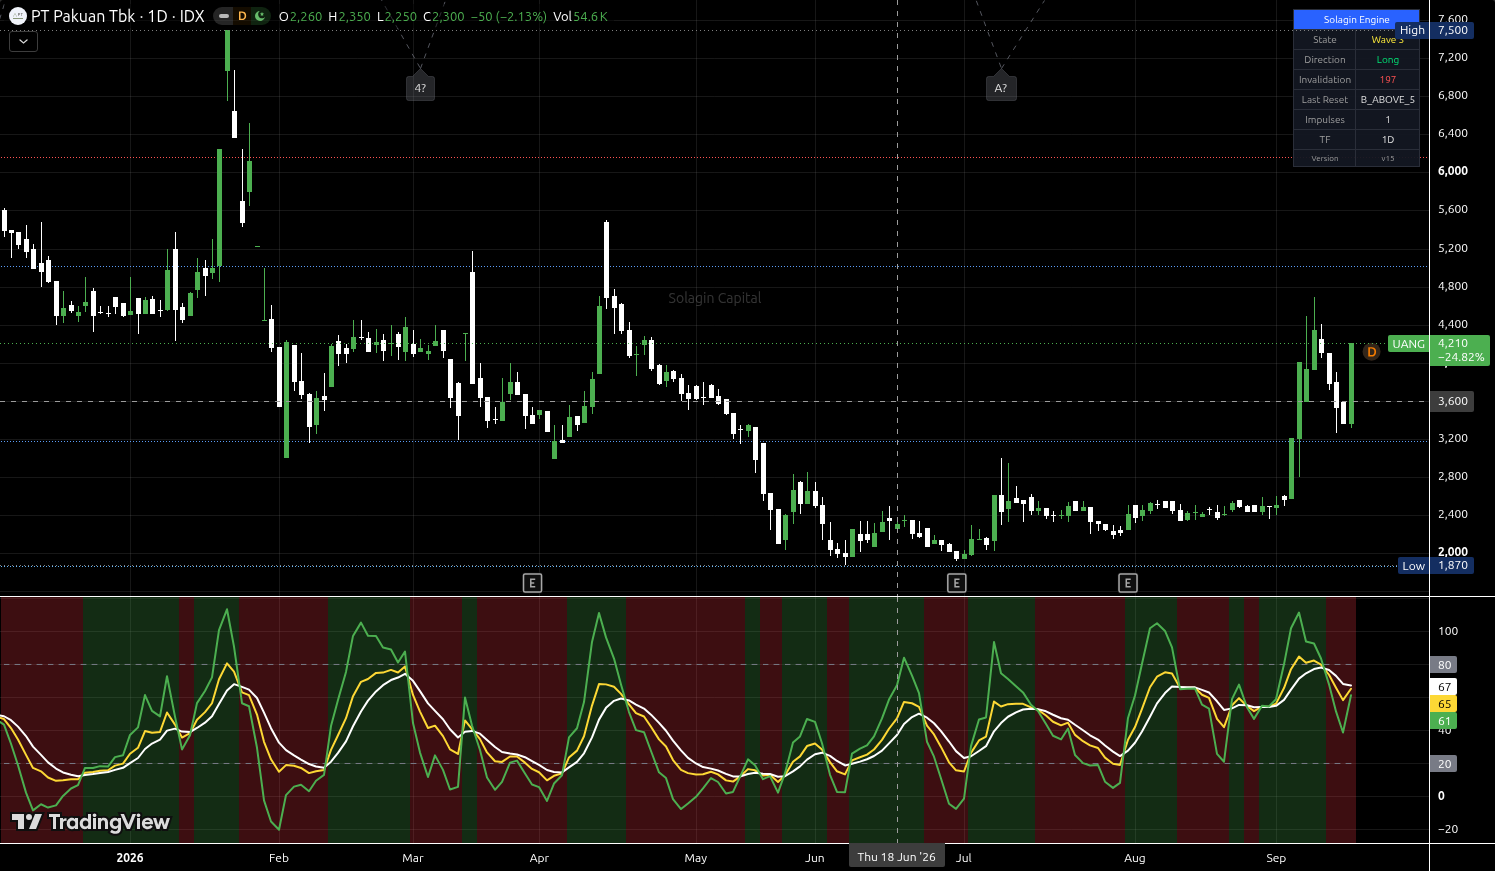Click the change value −50 (−2.13%)
This screenshot has width=1495, height=871.
(508, 17)
